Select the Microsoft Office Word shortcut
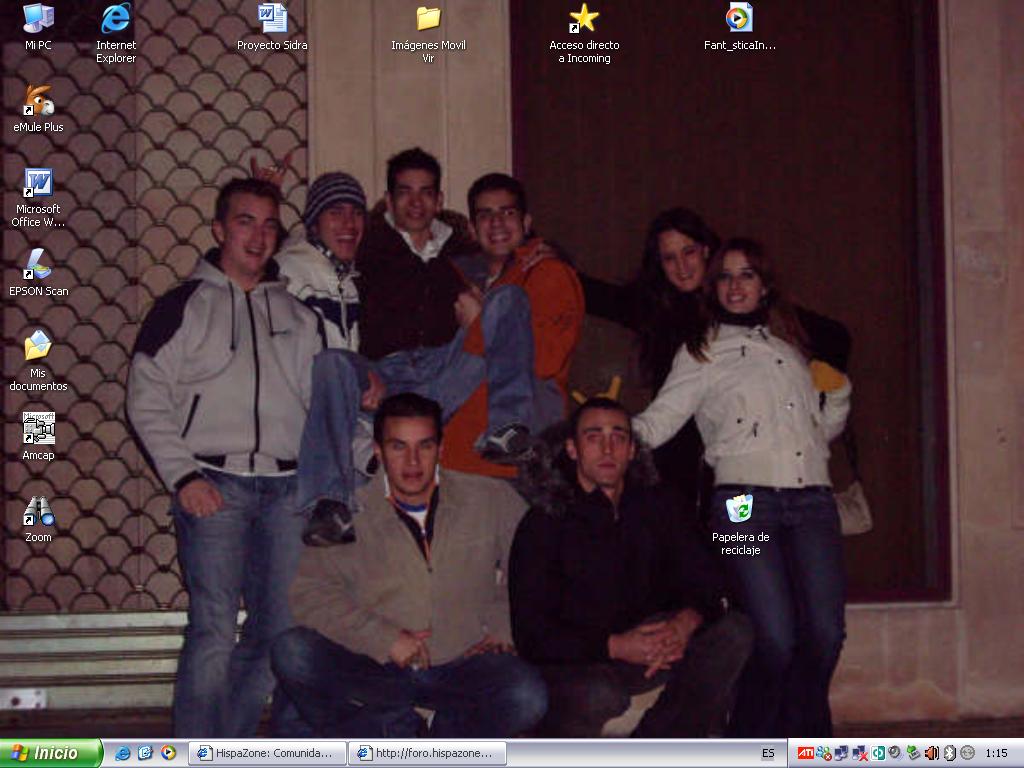 tap(38, 183)
